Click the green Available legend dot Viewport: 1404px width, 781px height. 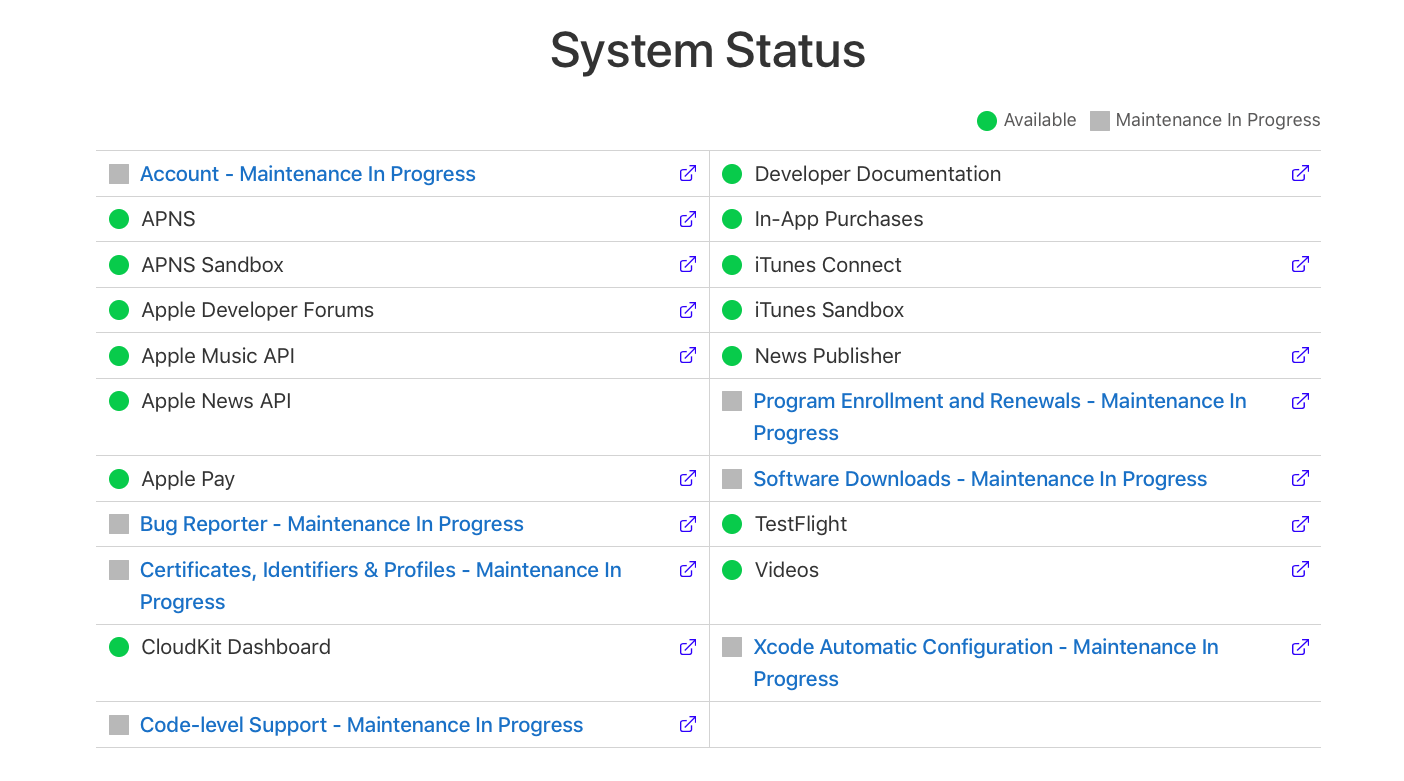coord(987,121)
